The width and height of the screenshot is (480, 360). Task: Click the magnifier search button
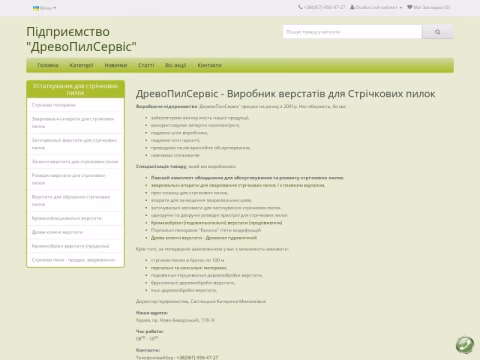click(437, 32)
